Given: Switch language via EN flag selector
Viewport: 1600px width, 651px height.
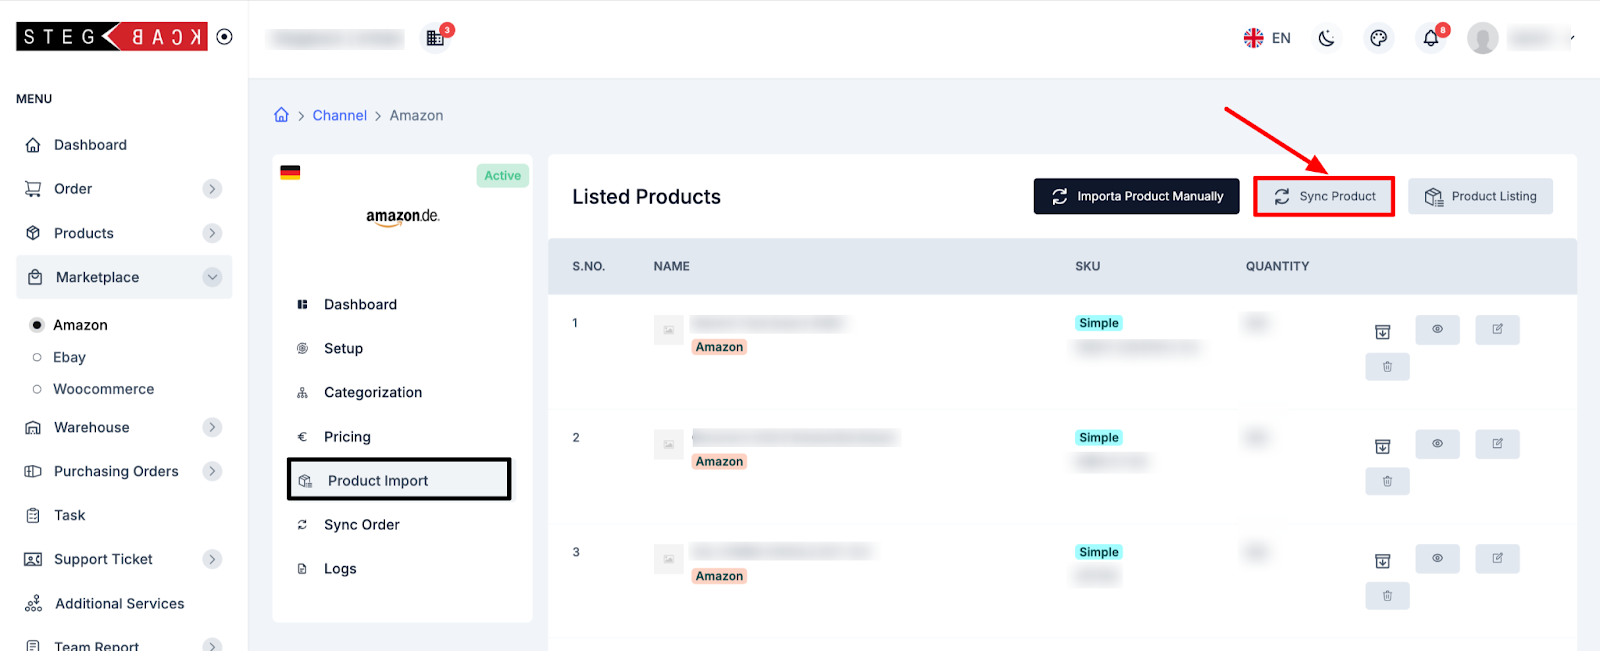Looking at the screenshot, I should coord(1267,38).
